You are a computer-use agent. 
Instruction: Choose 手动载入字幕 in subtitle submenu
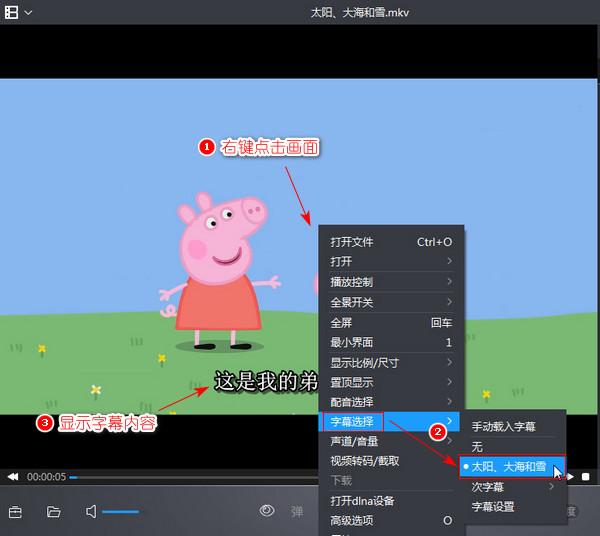pyautogui.click(x=513, y=426)
